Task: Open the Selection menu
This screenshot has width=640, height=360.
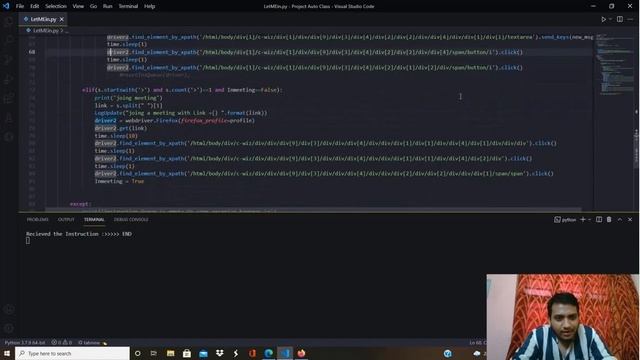Action: click(56, 6)
